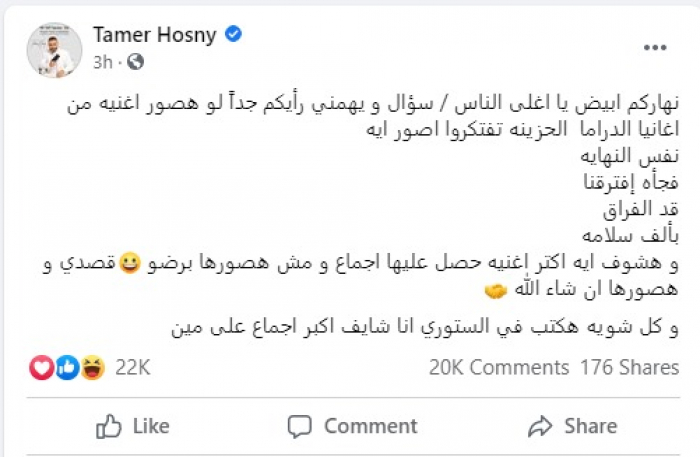Screen dimensions: 700x457
Task: Open the post's 3h timestamp
Action: pyautogui.click(x=101, y=62)
